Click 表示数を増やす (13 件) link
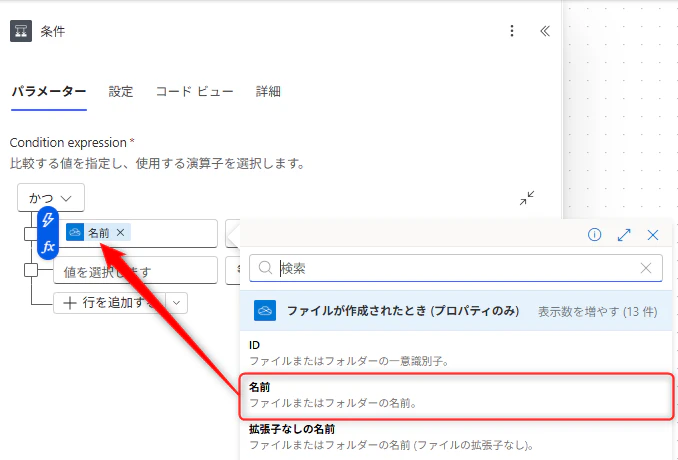The width and height of the screenshot is (678, 460). tap(598, 311)
